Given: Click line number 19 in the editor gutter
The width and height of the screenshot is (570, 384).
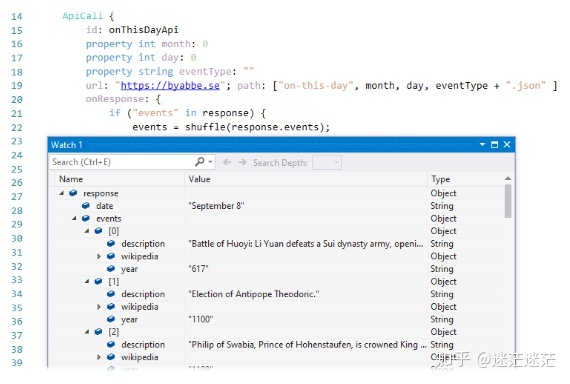Looking at the screenshot, I should [17, 85].
